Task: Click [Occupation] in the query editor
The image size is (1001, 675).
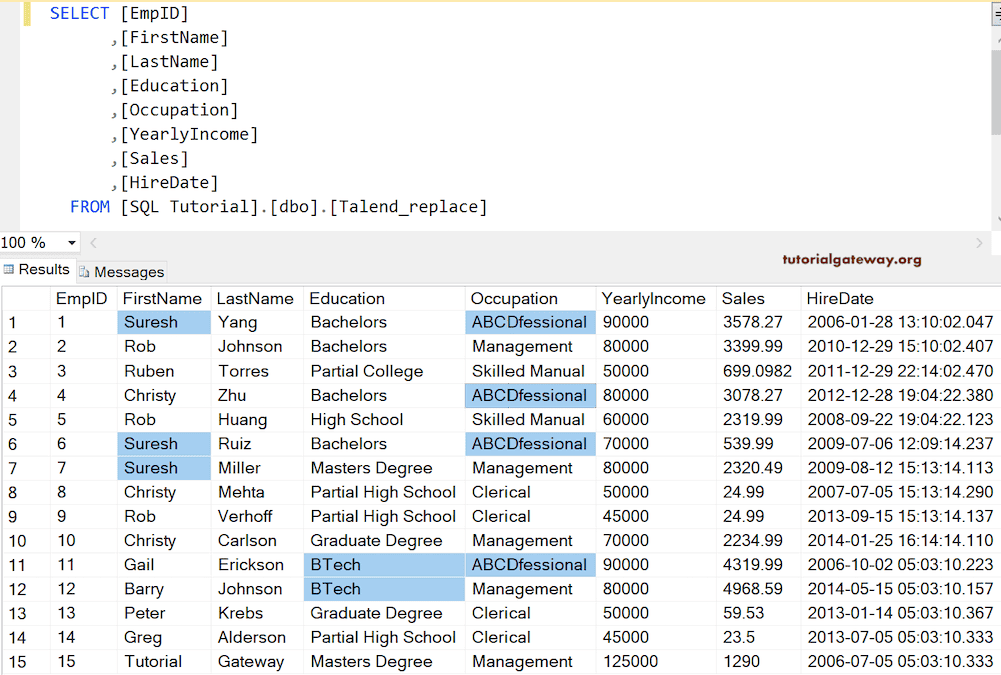Action: pos(179,110)
